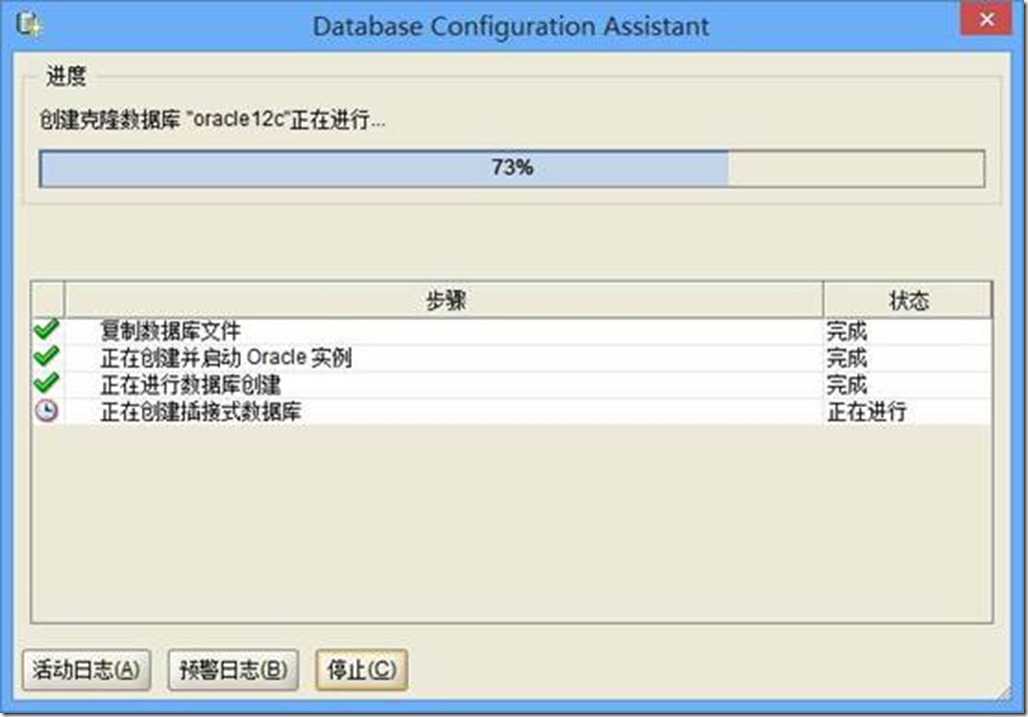The height and width of the screenshot is (717, 1028).
Task: Click clock icon beside 正在创建插接式数据库
Action: [x=47, y=411]
